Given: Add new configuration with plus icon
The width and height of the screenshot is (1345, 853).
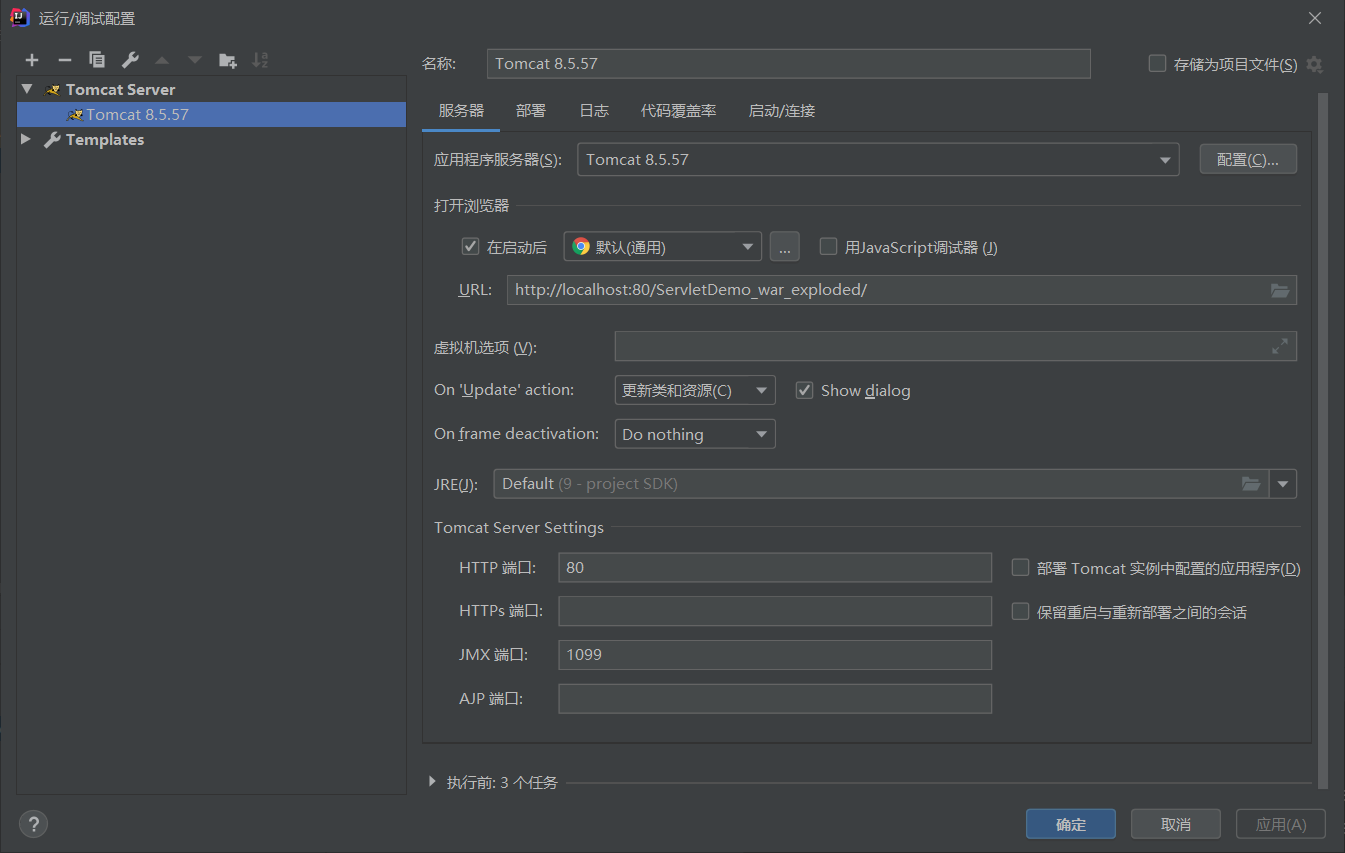Looking at the screenshot, I should (32, 60).
